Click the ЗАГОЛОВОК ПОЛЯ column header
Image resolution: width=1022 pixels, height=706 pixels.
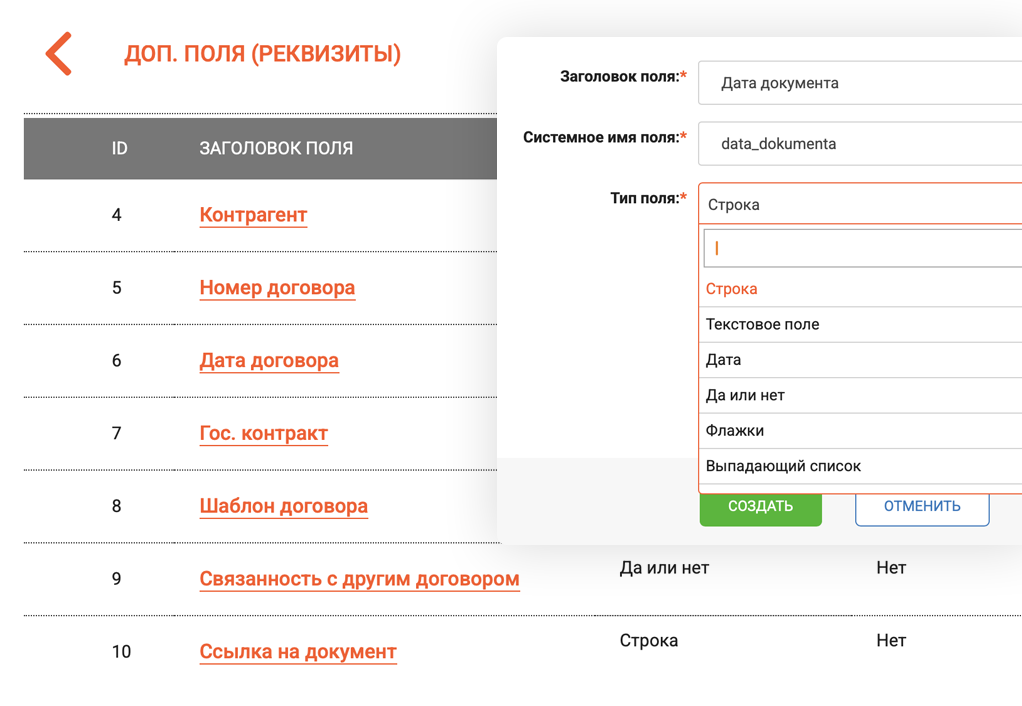coord(276,148)
